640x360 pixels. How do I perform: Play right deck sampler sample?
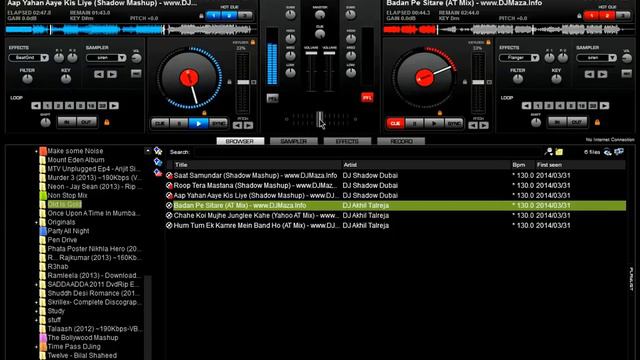click(602, 74)
